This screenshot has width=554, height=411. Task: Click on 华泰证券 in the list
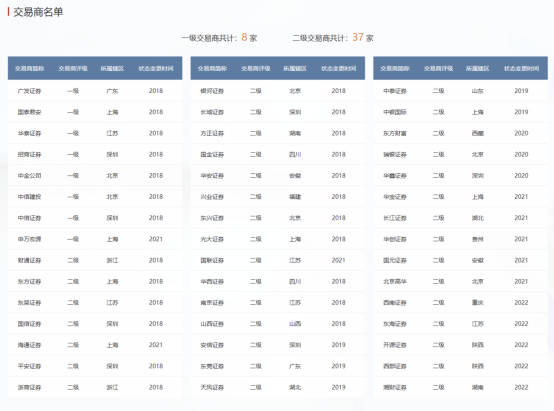click(x=29, y=133)
